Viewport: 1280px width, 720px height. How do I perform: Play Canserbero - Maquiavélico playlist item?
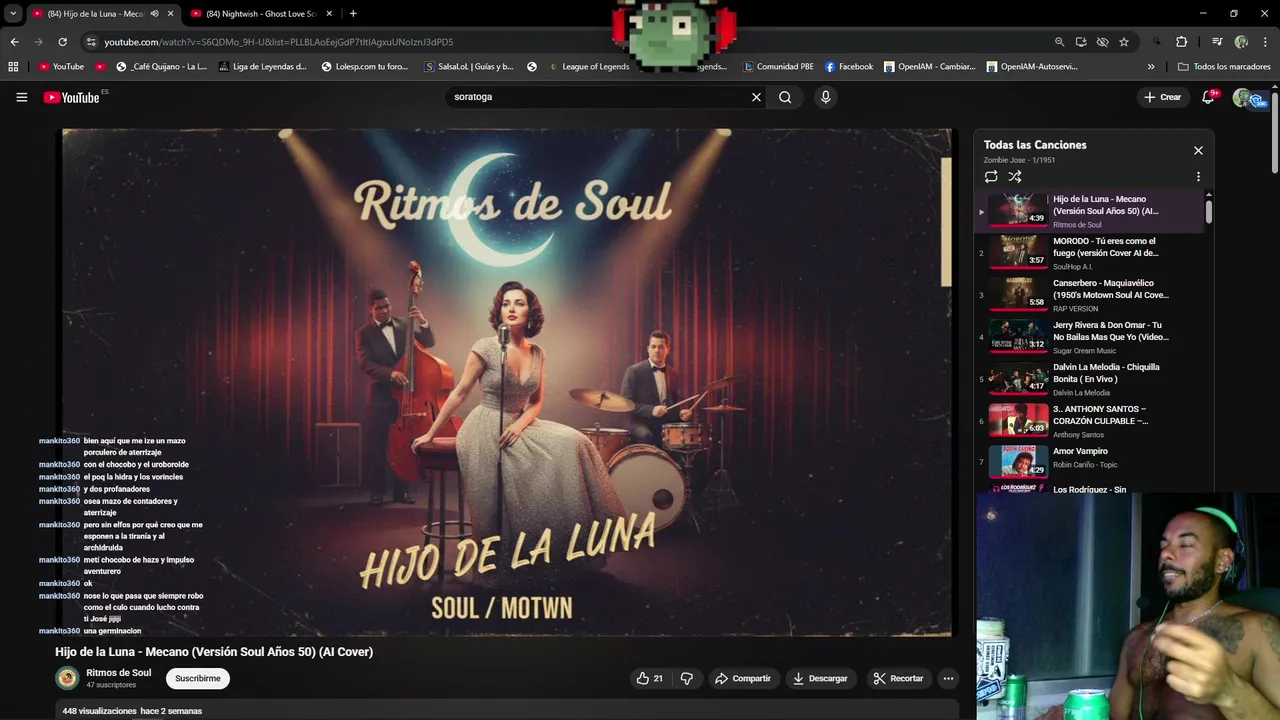1090,295
